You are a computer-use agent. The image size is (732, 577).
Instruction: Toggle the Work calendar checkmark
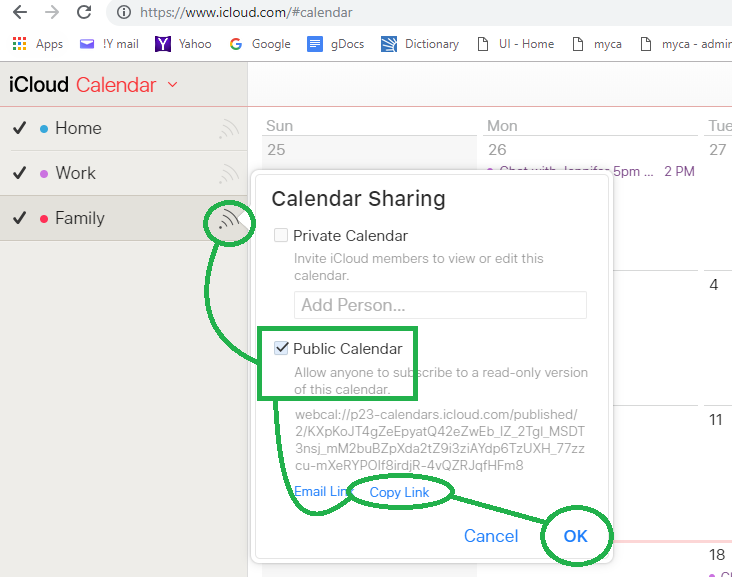pyautogui.click(x=19, y=173)
